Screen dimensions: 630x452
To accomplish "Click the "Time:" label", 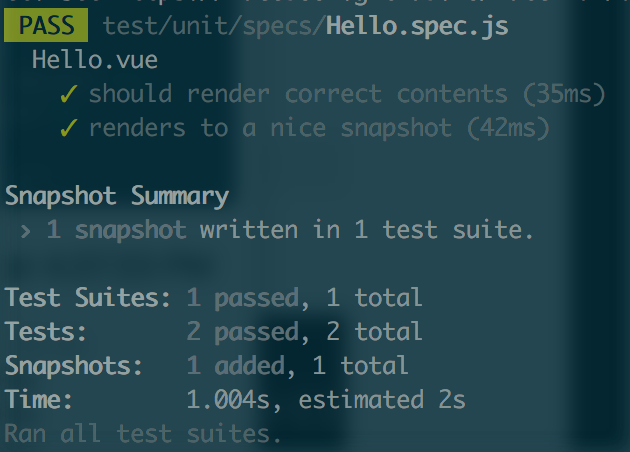I will tap(40, 400).
